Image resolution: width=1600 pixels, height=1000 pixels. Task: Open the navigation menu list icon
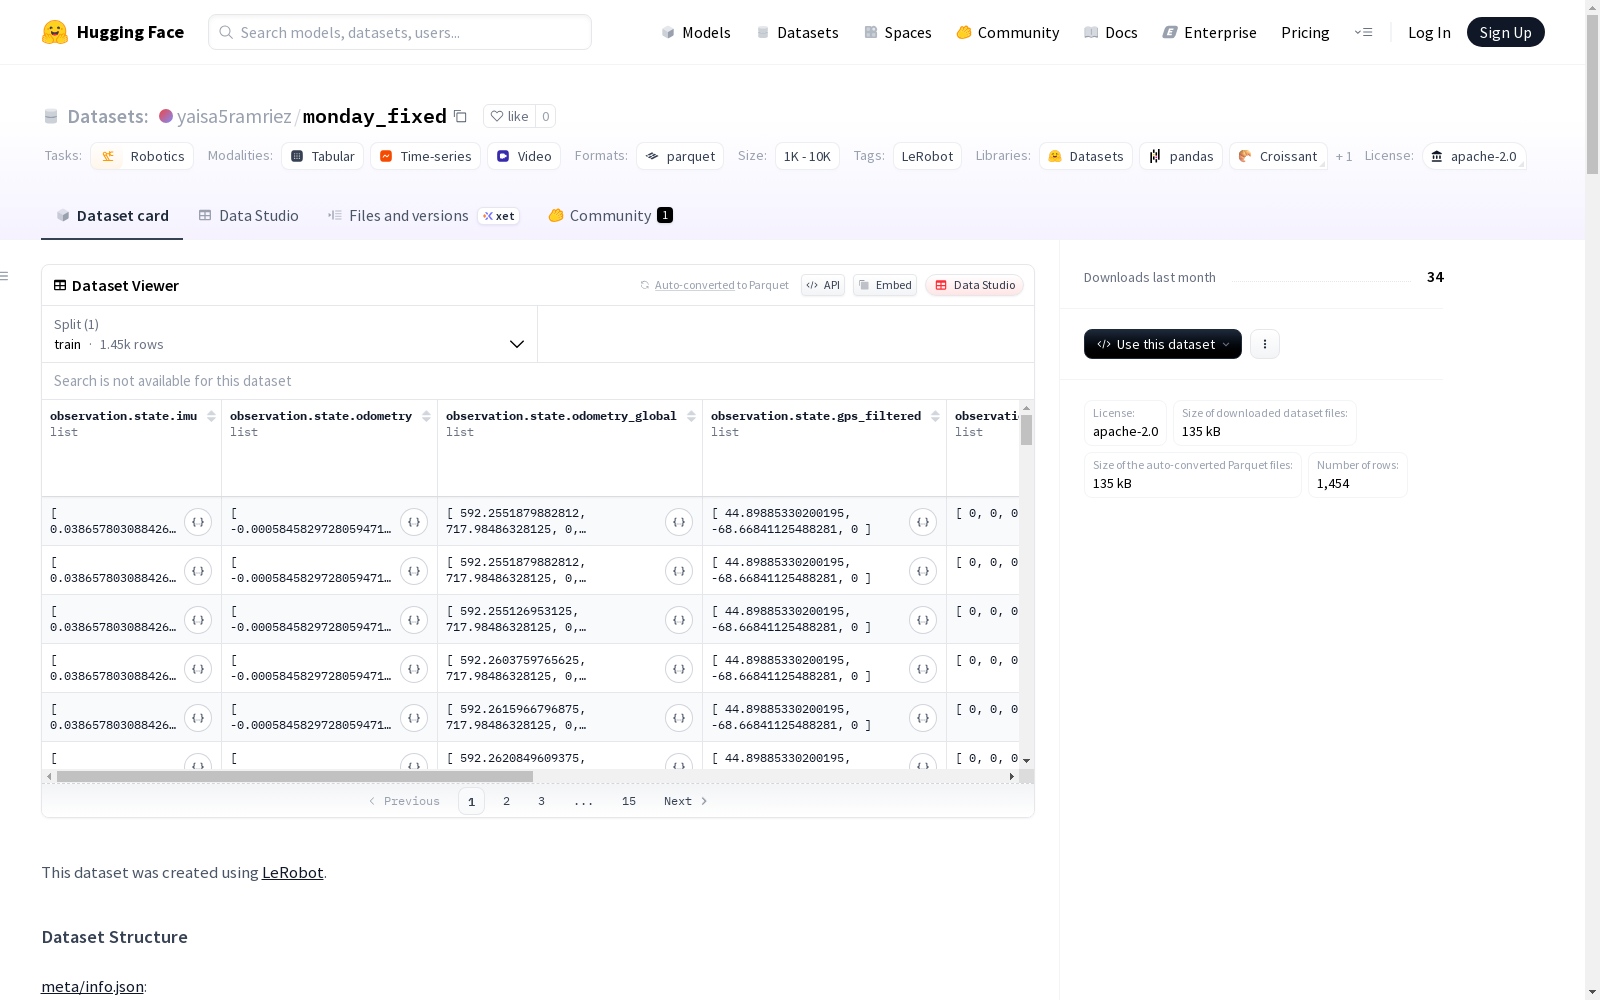point(1363,32)
